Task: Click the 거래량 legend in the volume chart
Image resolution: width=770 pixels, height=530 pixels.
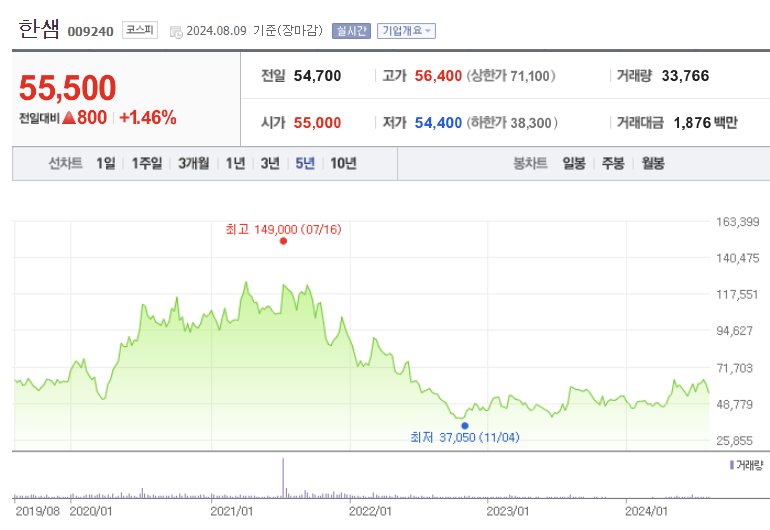Action: [746, 465]
